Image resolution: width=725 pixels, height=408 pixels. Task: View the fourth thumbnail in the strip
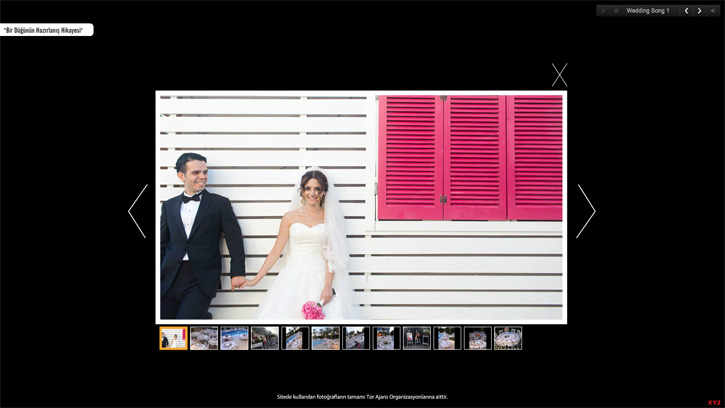point(265,338)
